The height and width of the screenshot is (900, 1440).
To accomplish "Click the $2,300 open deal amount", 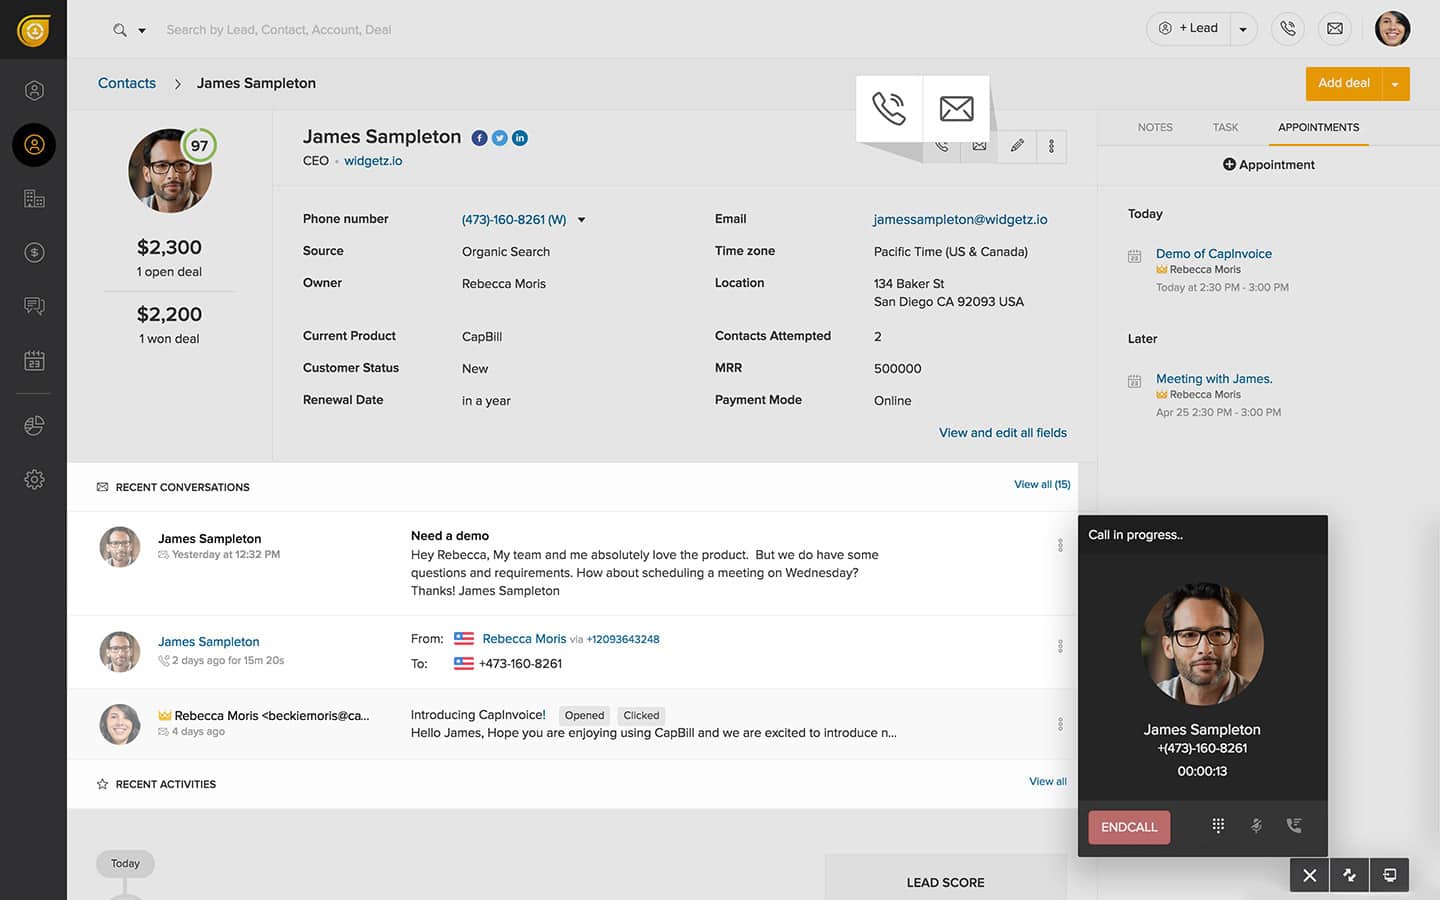I will click(x=169, y=247).
